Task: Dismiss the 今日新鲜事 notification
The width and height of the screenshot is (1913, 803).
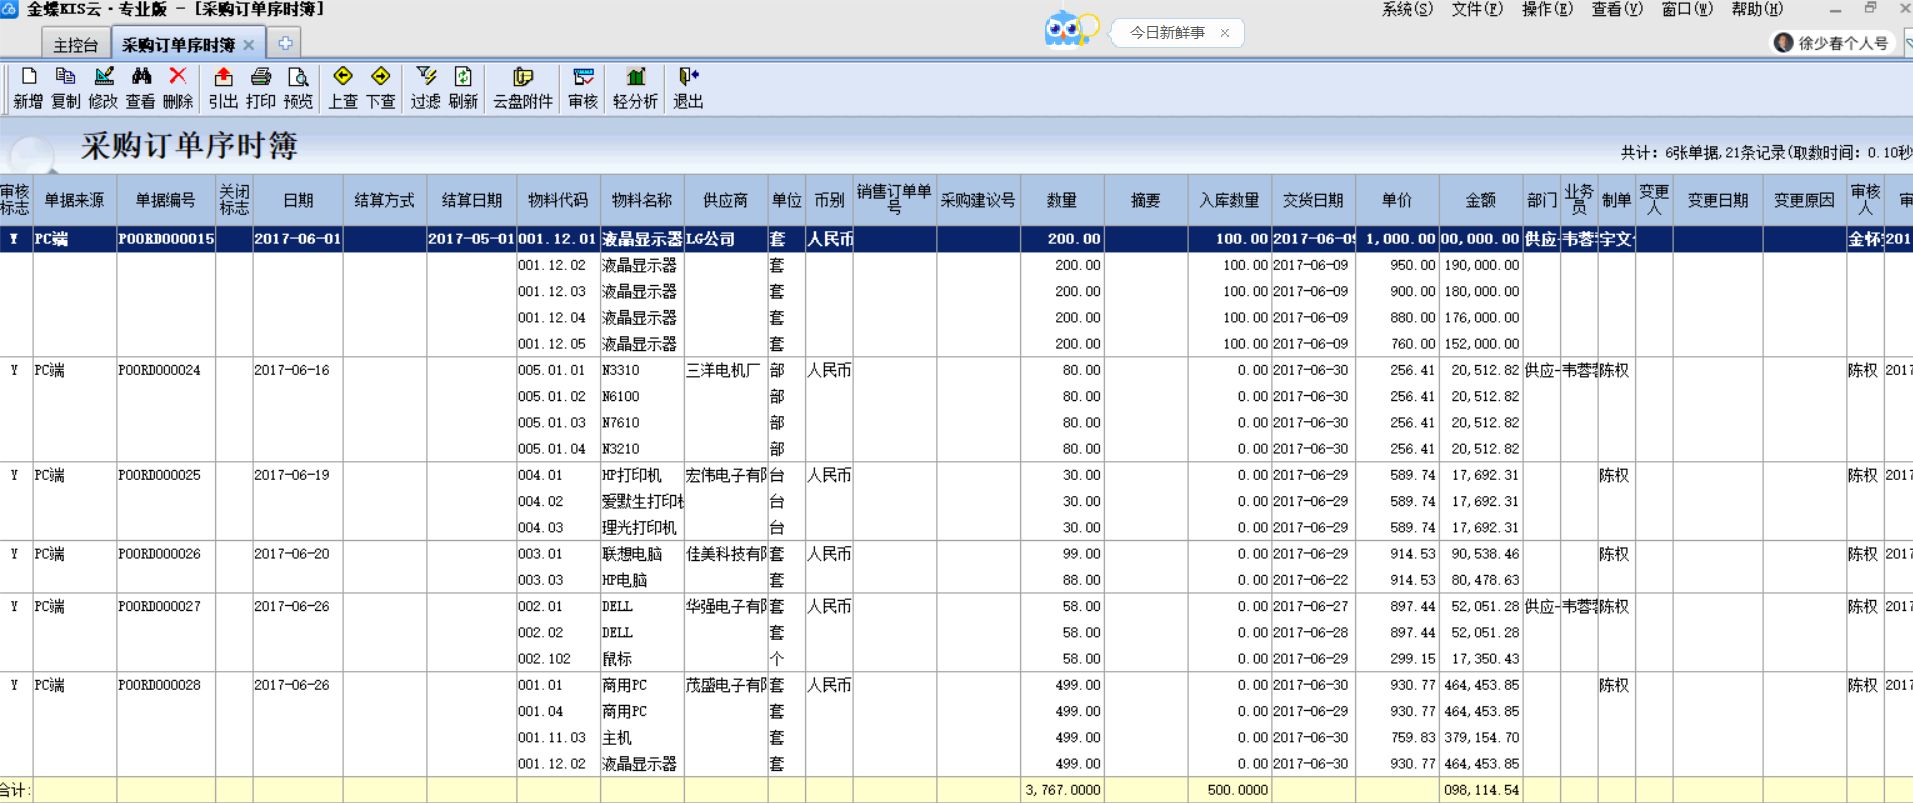Action: (1225, 33)
